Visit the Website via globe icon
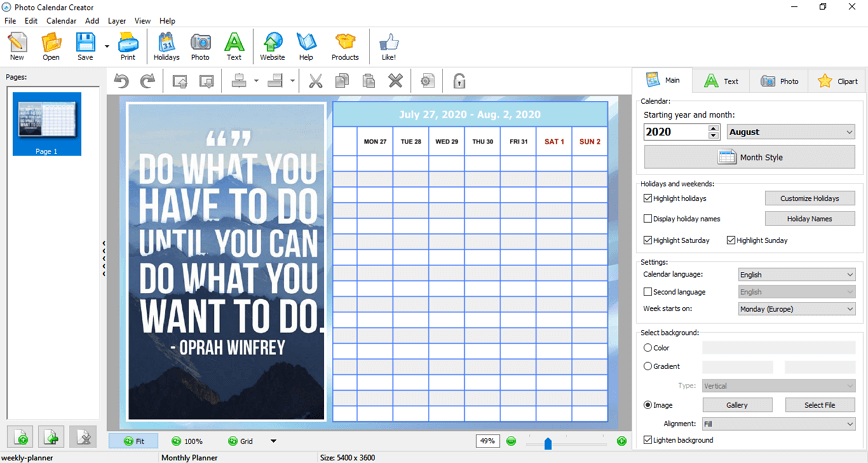The image size is (868, 463). click(x=272, y=47)
